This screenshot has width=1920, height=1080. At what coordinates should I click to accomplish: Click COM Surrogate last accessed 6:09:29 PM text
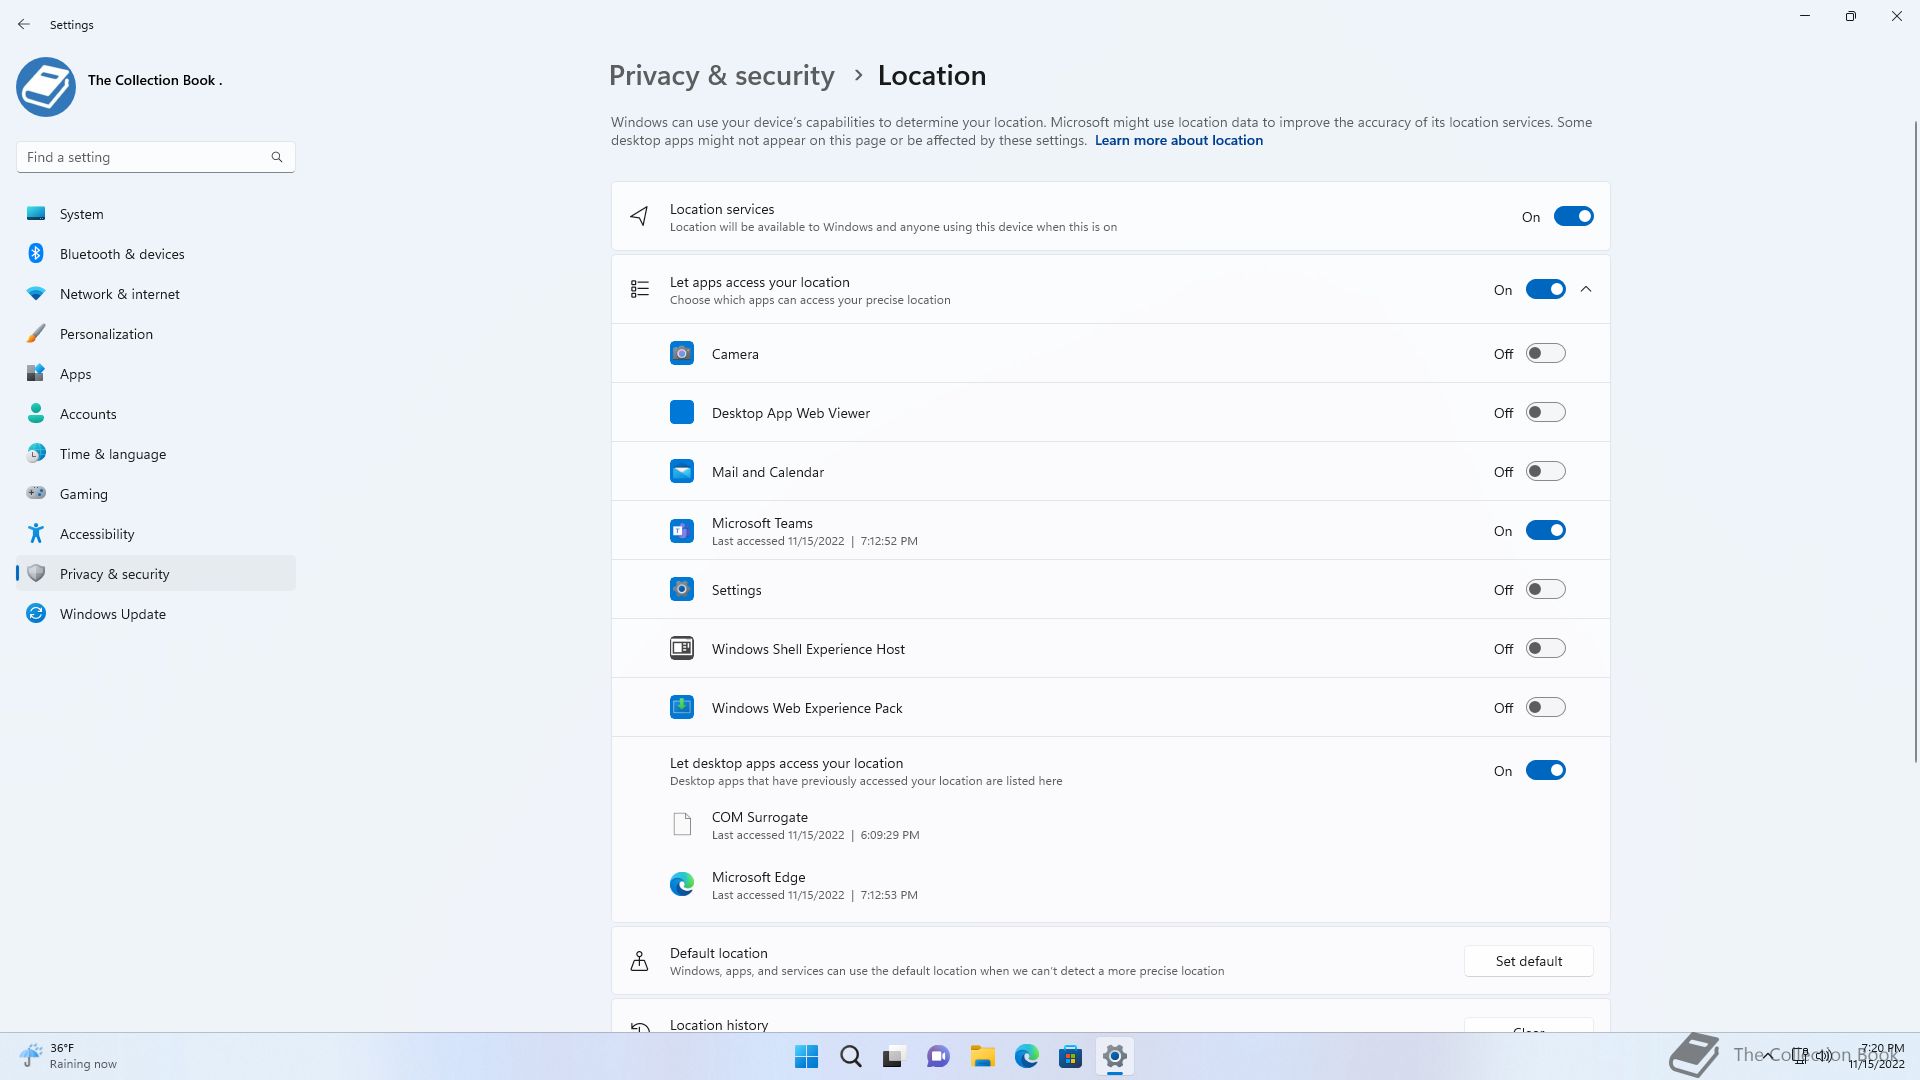point(815,835)
